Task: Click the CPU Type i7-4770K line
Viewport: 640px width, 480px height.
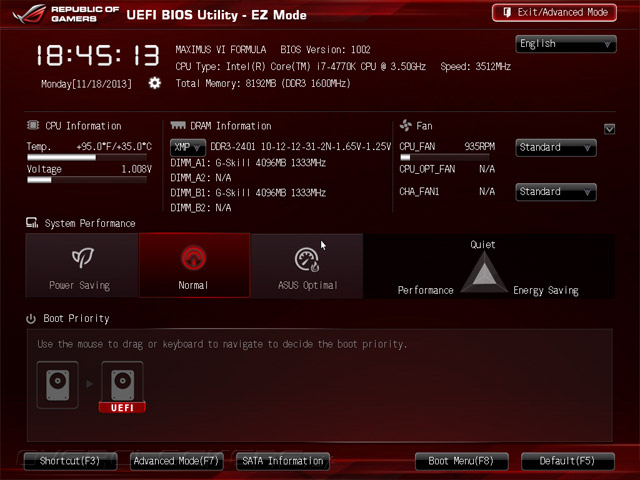Action: (x=300, y=67)
